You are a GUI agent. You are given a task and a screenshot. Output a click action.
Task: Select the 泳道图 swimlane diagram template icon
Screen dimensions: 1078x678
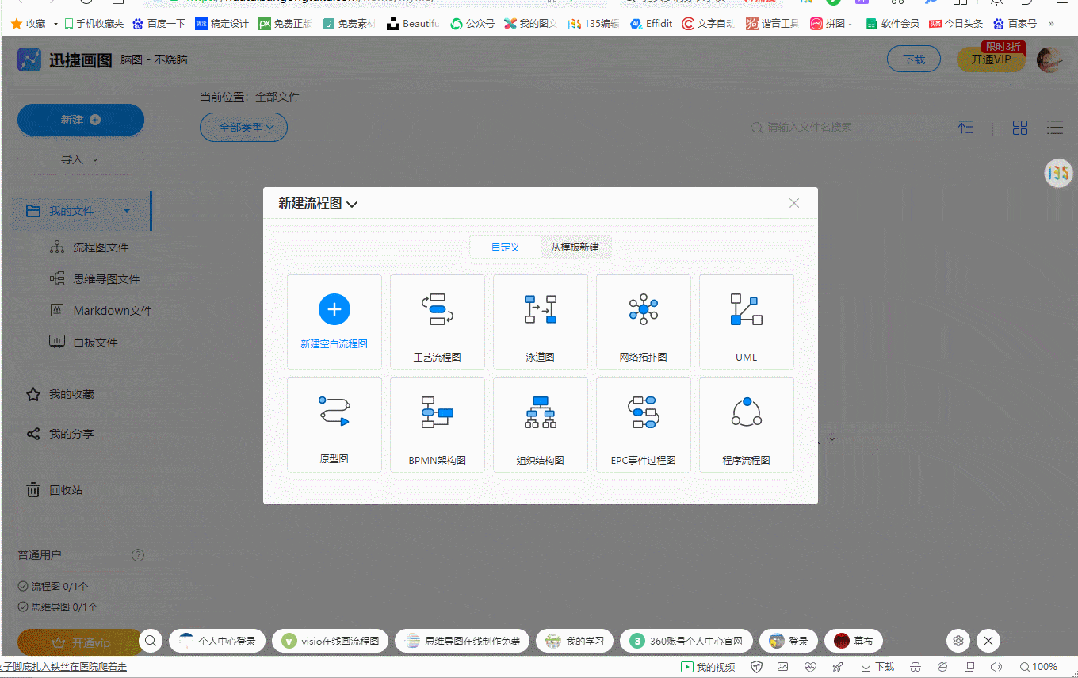tap(540, 310)
